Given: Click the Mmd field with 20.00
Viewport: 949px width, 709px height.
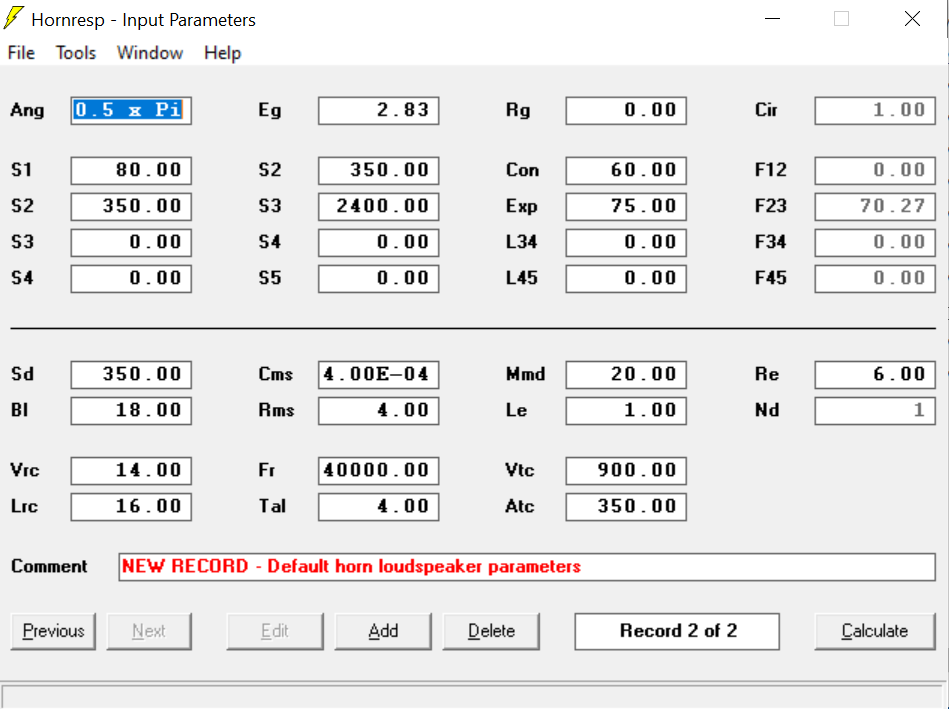Looking at the screenshot, I should [626, 375].
